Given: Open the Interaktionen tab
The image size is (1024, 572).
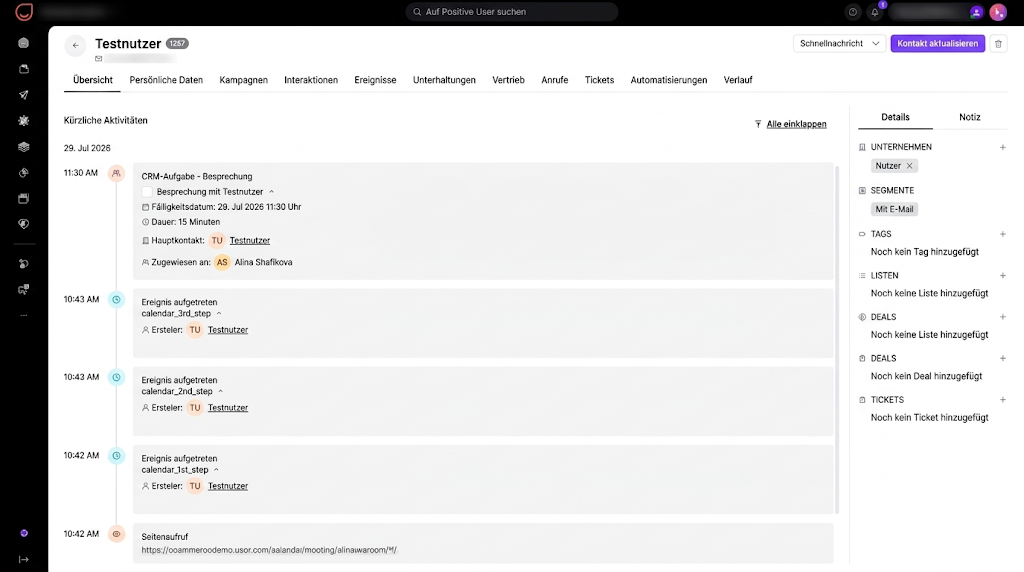Looking at the screenshot, I should point(311,80).
